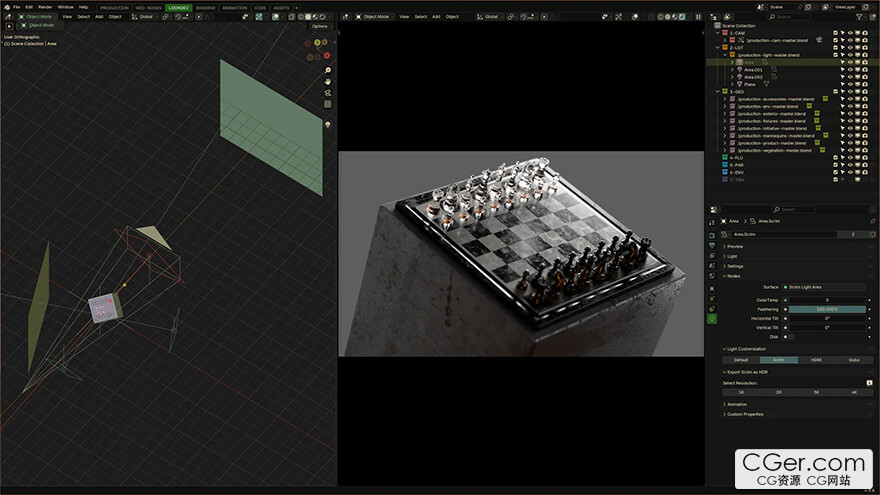Click the zoom magnifier gizmo in left viewport
Image resolution: width=880 pixels, height=495 pixels.
pos(328,70)
